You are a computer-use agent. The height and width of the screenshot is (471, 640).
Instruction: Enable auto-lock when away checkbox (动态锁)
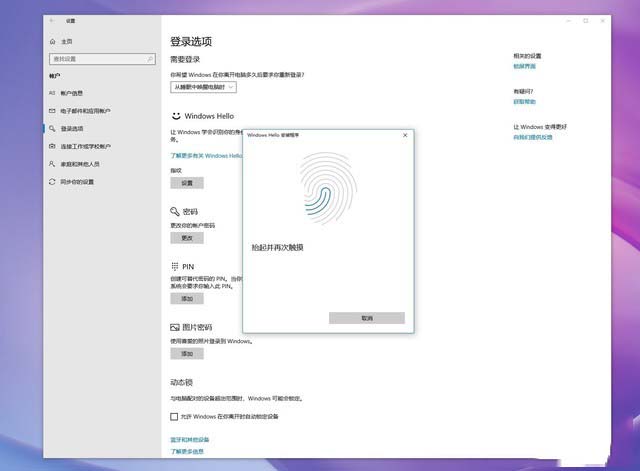(x=174, y=416)
